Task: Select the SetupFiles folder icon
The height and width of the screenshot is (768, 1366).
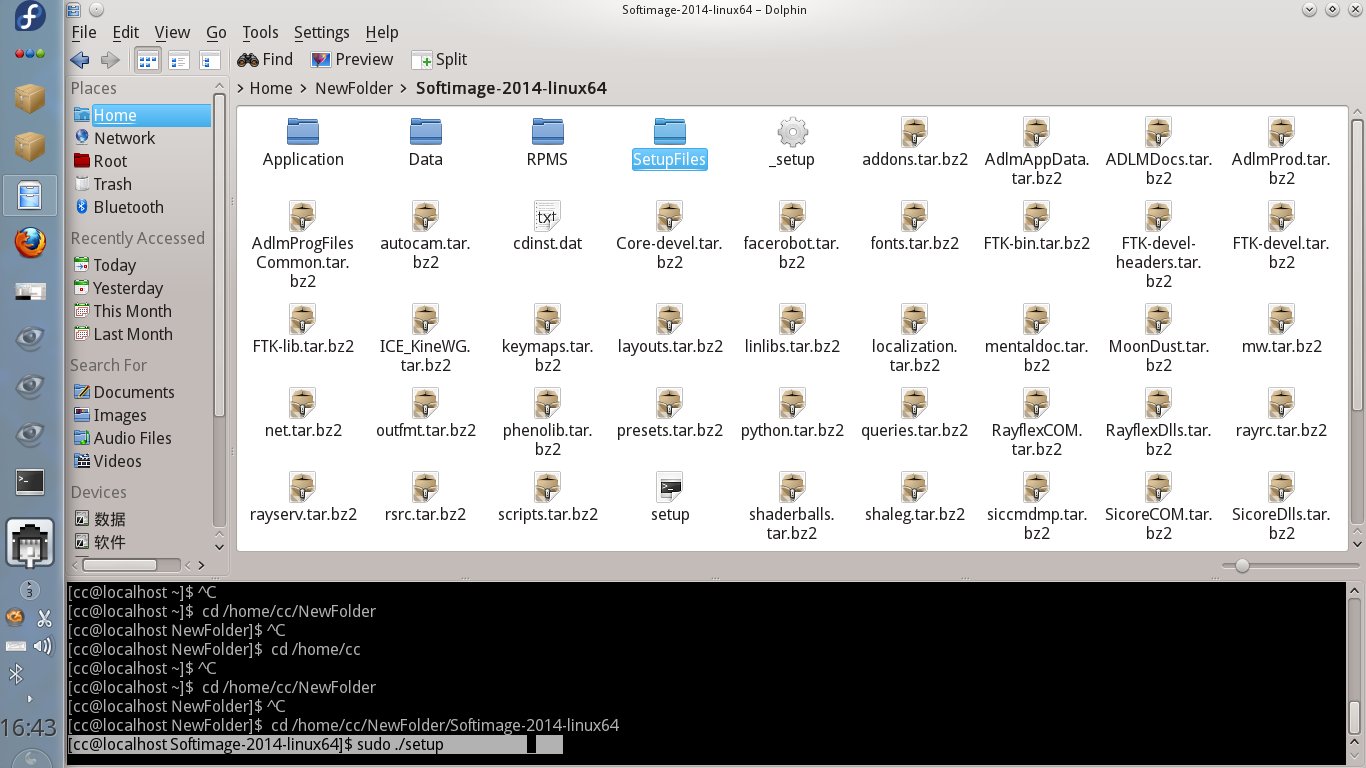Action: point(670,131)
